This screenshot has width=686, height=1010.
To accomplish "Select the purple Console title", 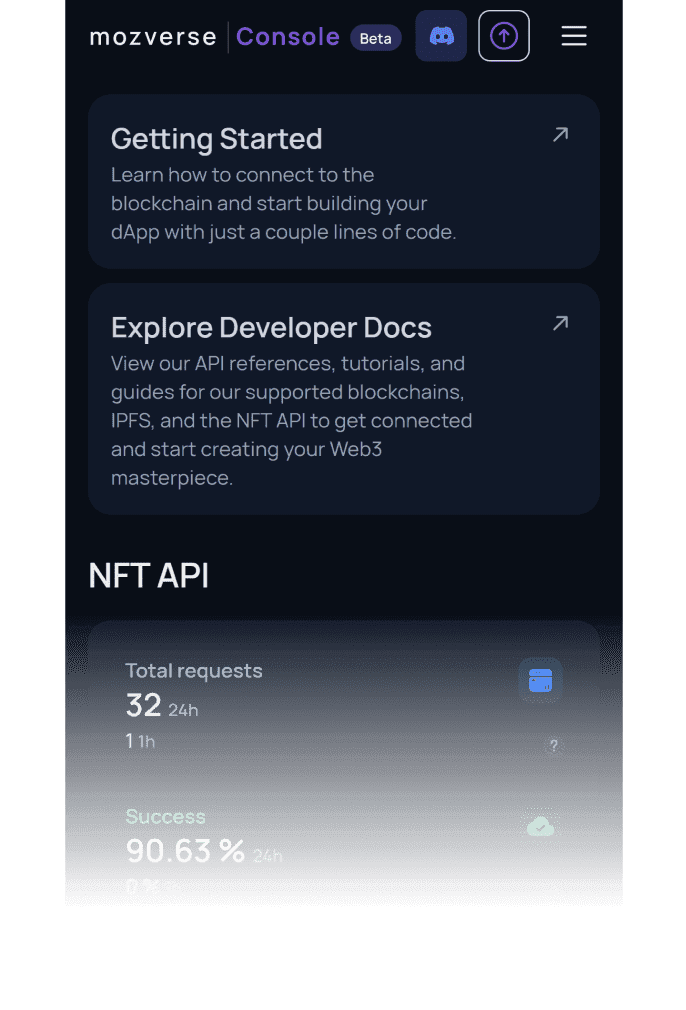I will tap(288, 37).
